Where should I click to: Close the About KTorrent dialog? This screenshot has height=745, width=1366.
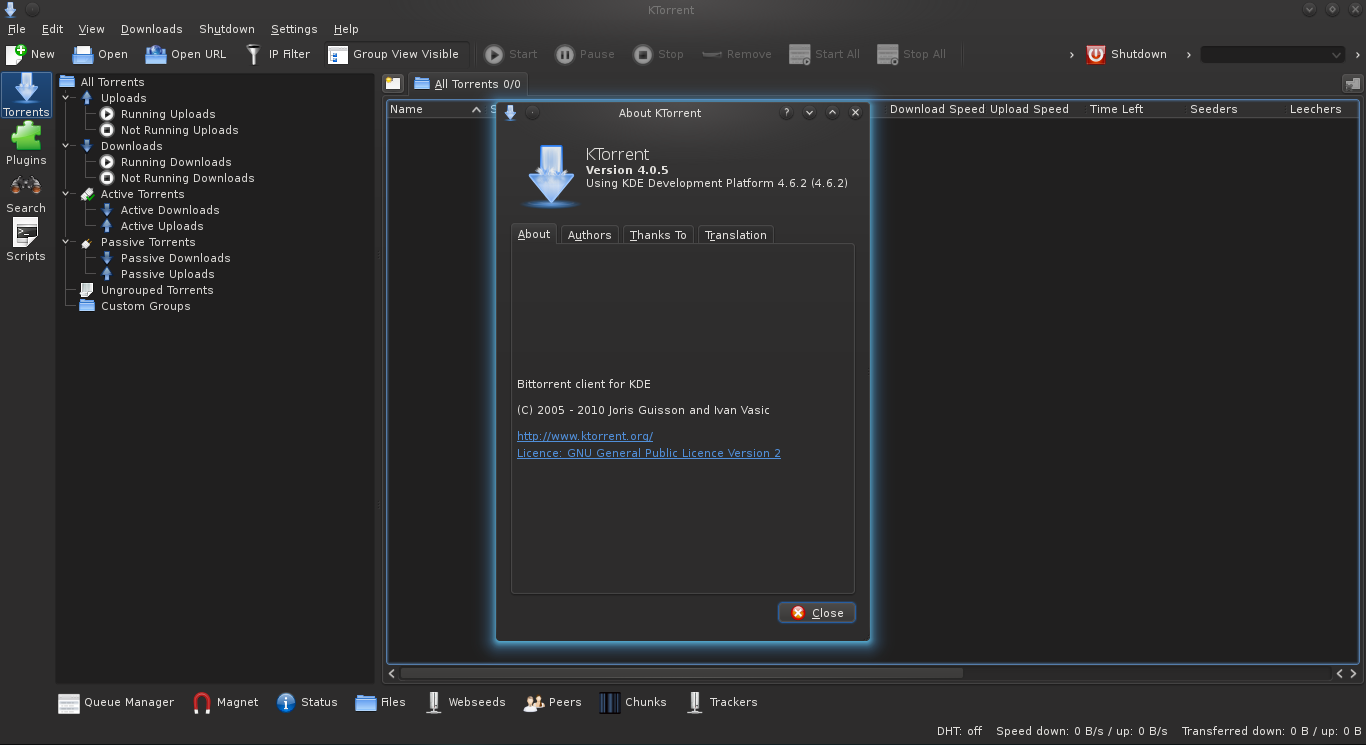(x=817, y=613)
